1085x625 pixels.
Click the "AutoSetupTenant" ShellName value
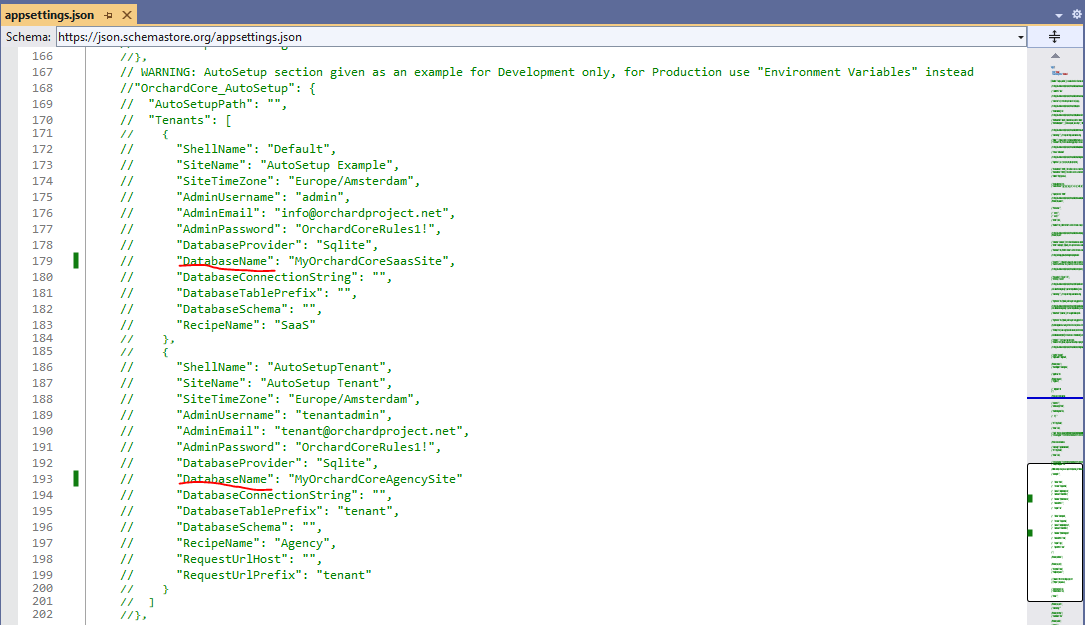(x=327, y=367)
